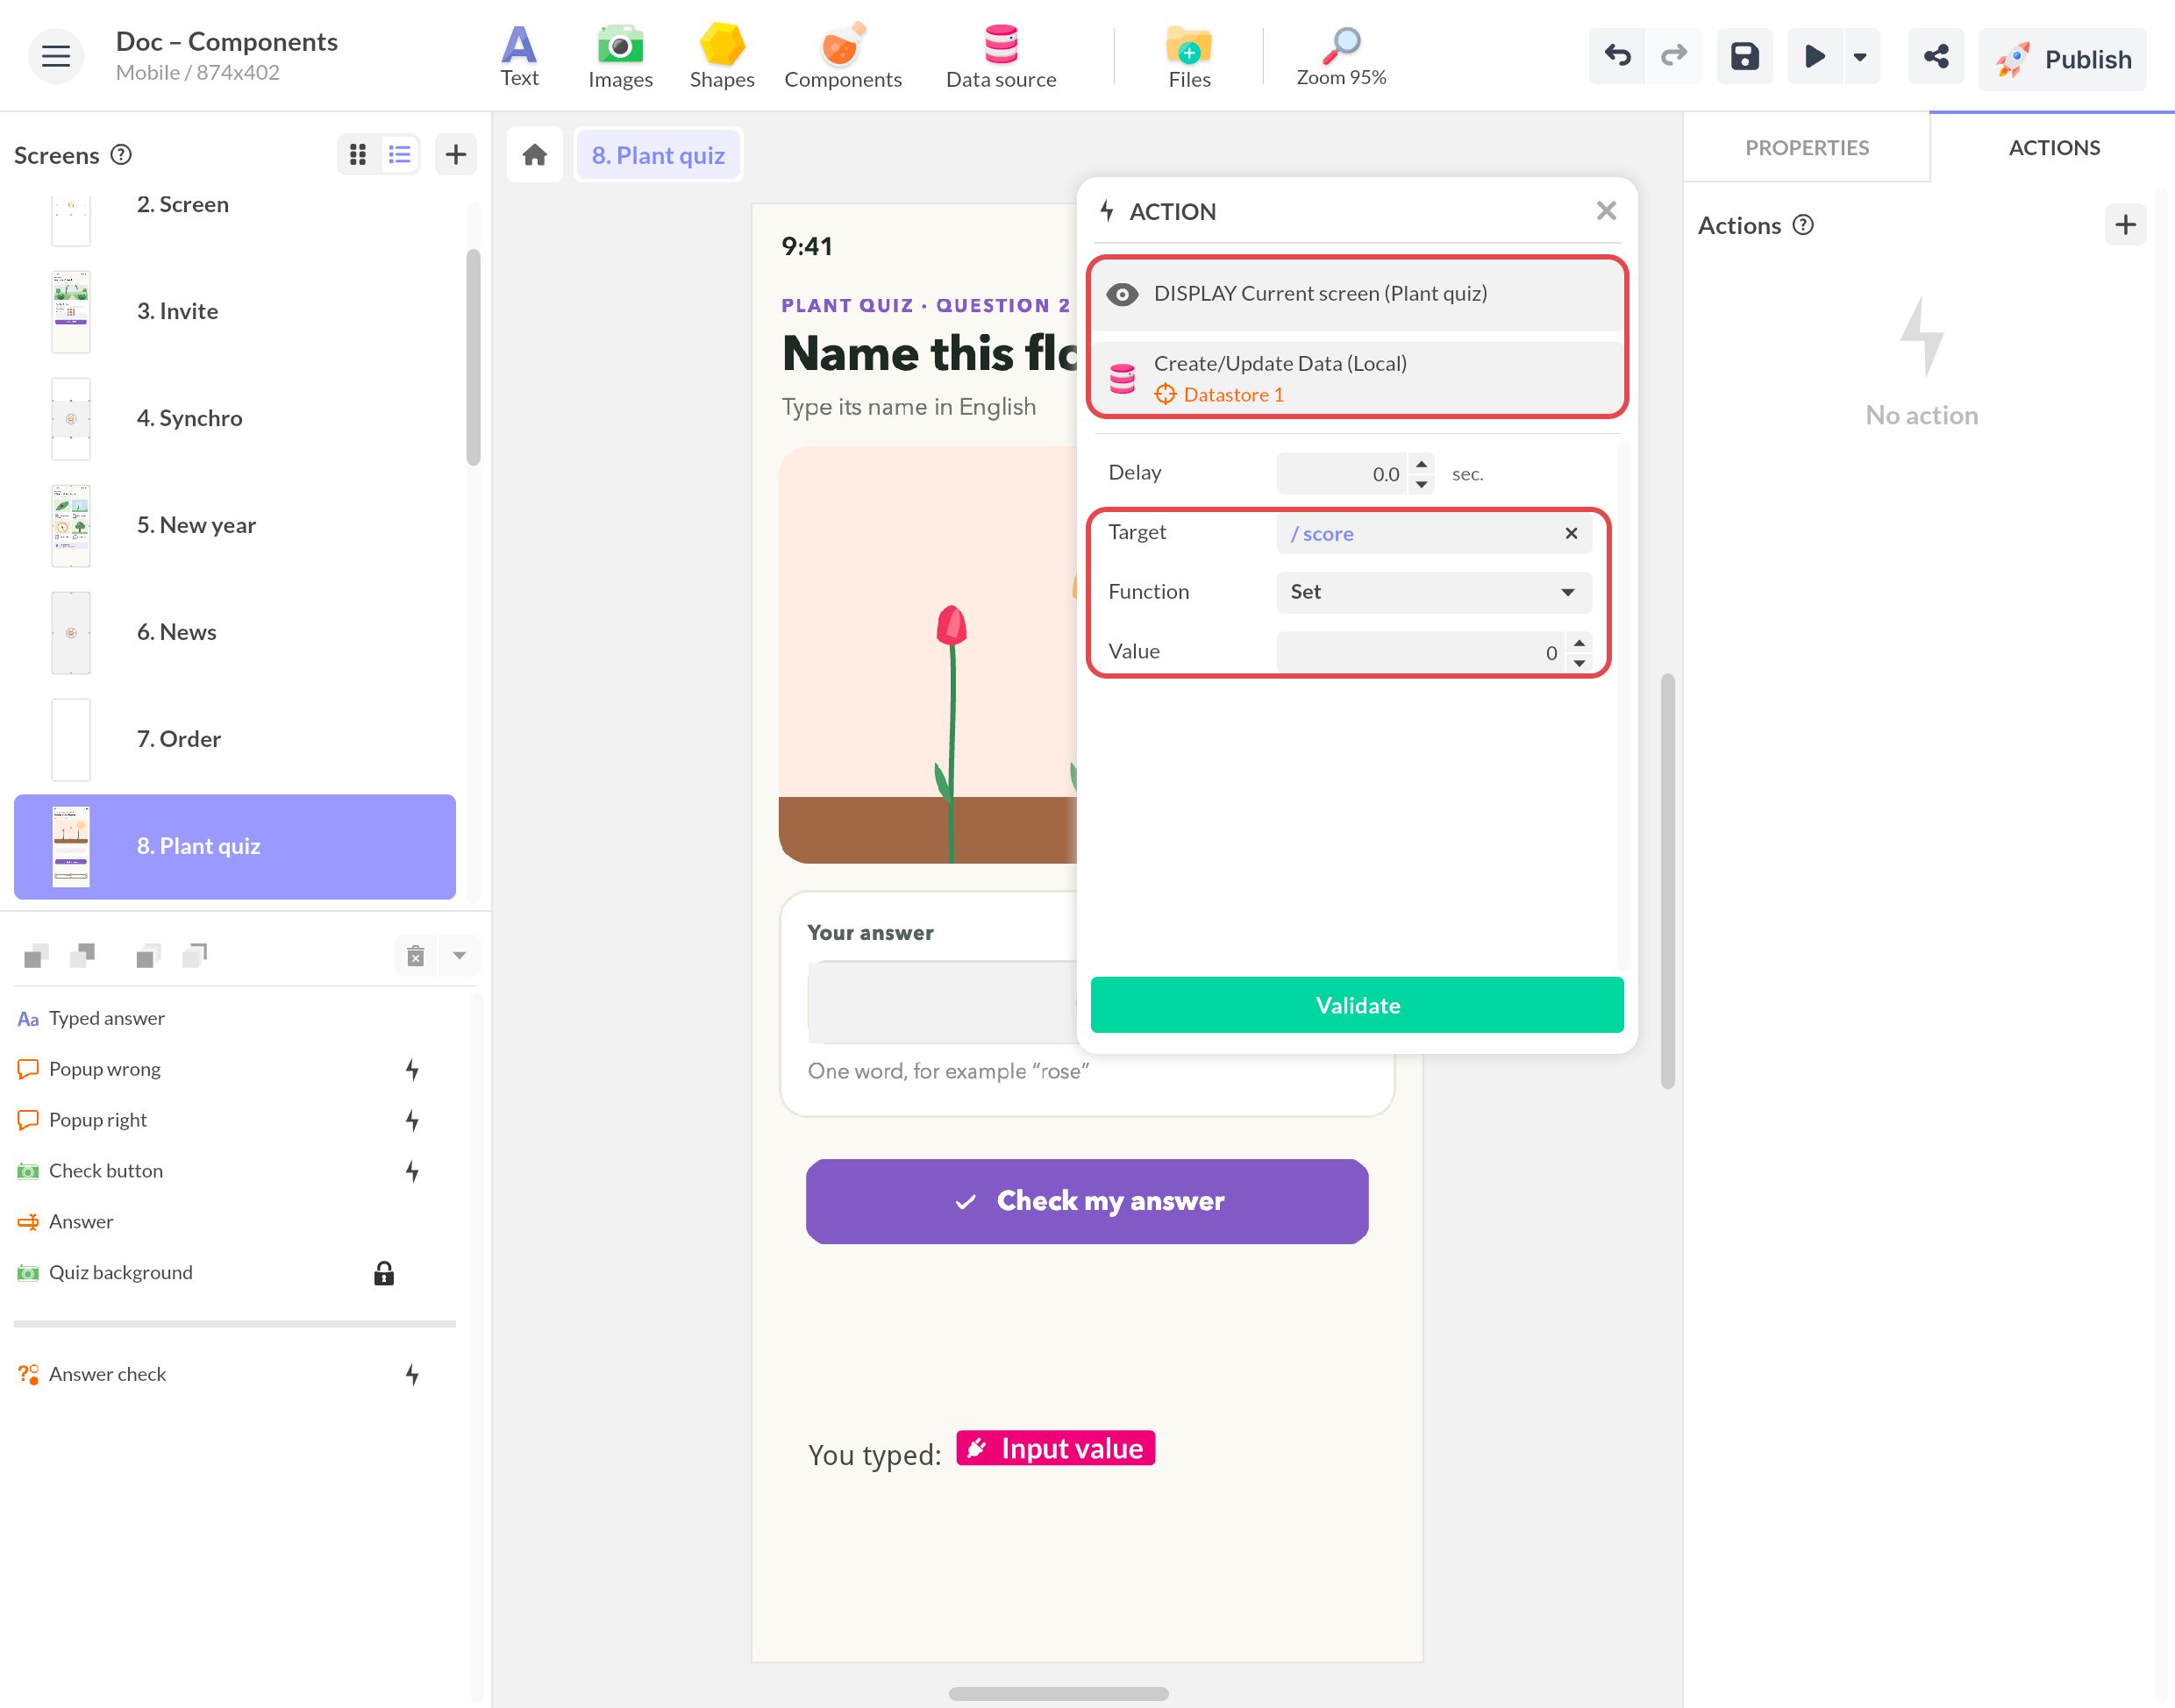This screenshot has width=2175, height=1708.
Task: Clear the / score target
Action: point(1571,533)
